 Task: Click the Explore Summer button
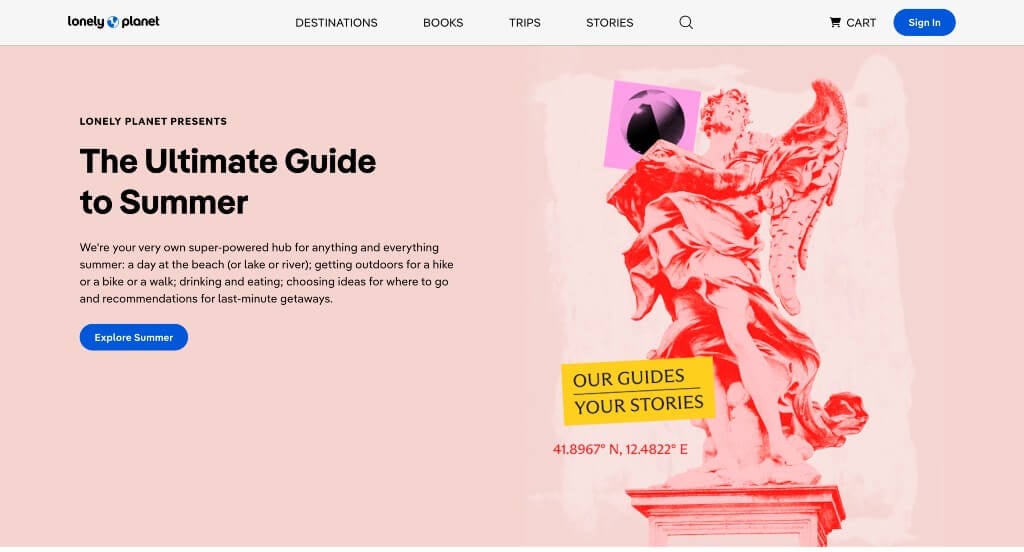134,337
